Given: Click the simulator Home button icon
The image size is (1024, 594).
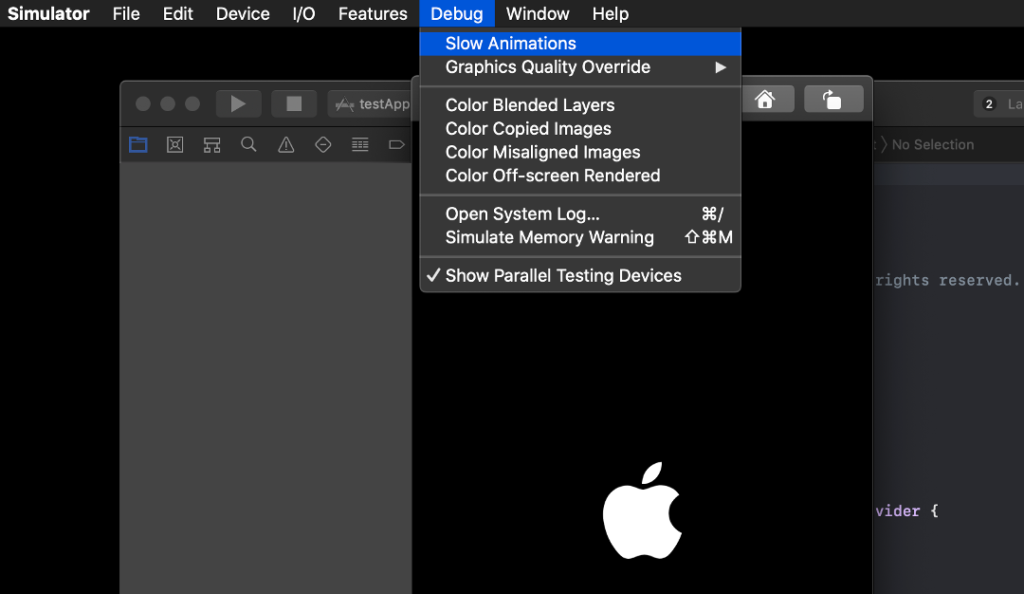Looking at the screenshot, I should [x=765, y=99].
